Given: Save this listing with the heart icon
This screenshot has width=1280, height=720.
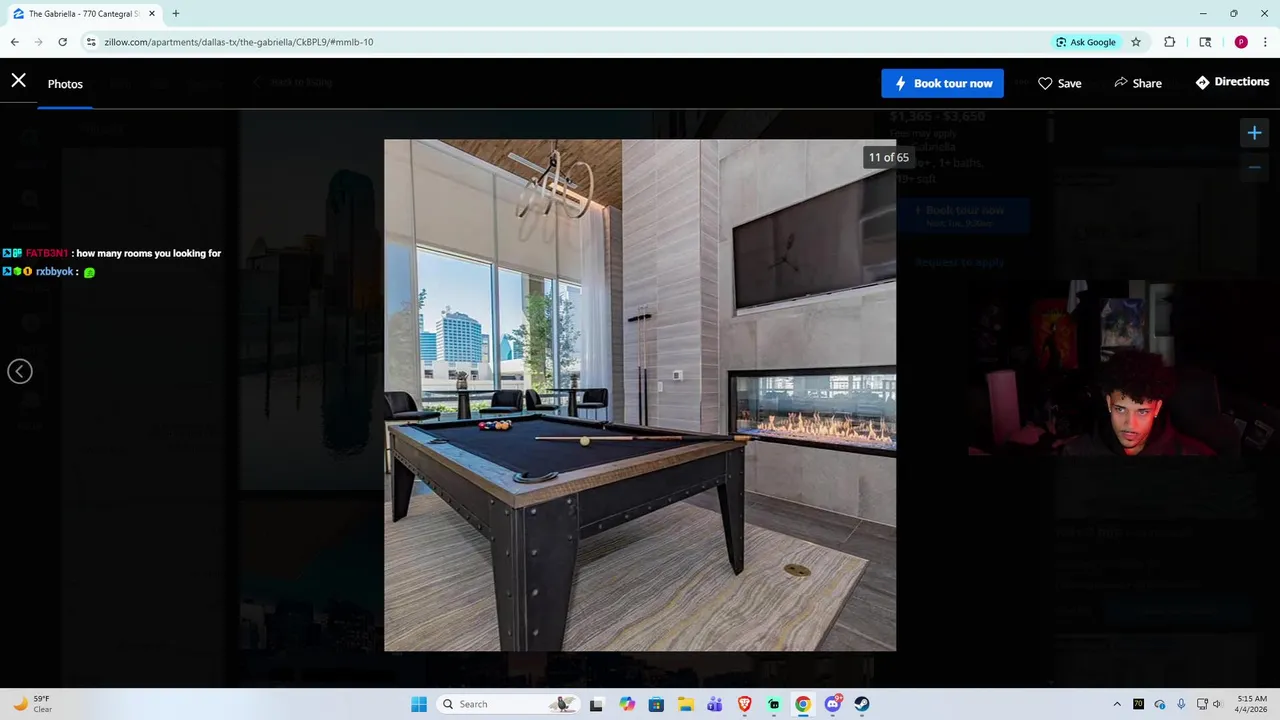Looking at the screenshot, I should point(1059,83).
